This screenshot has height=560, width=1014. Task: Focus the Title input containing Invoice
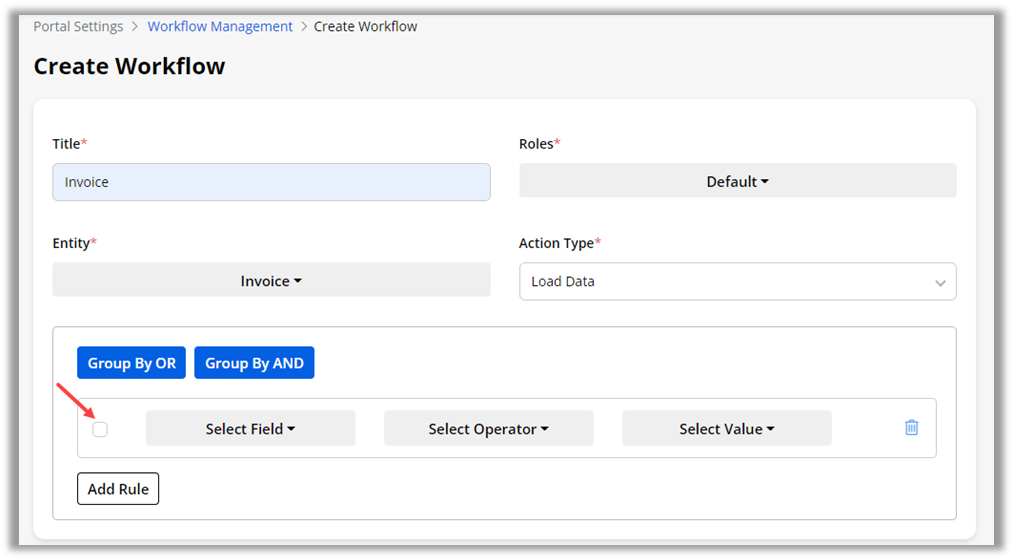point(271,182)
